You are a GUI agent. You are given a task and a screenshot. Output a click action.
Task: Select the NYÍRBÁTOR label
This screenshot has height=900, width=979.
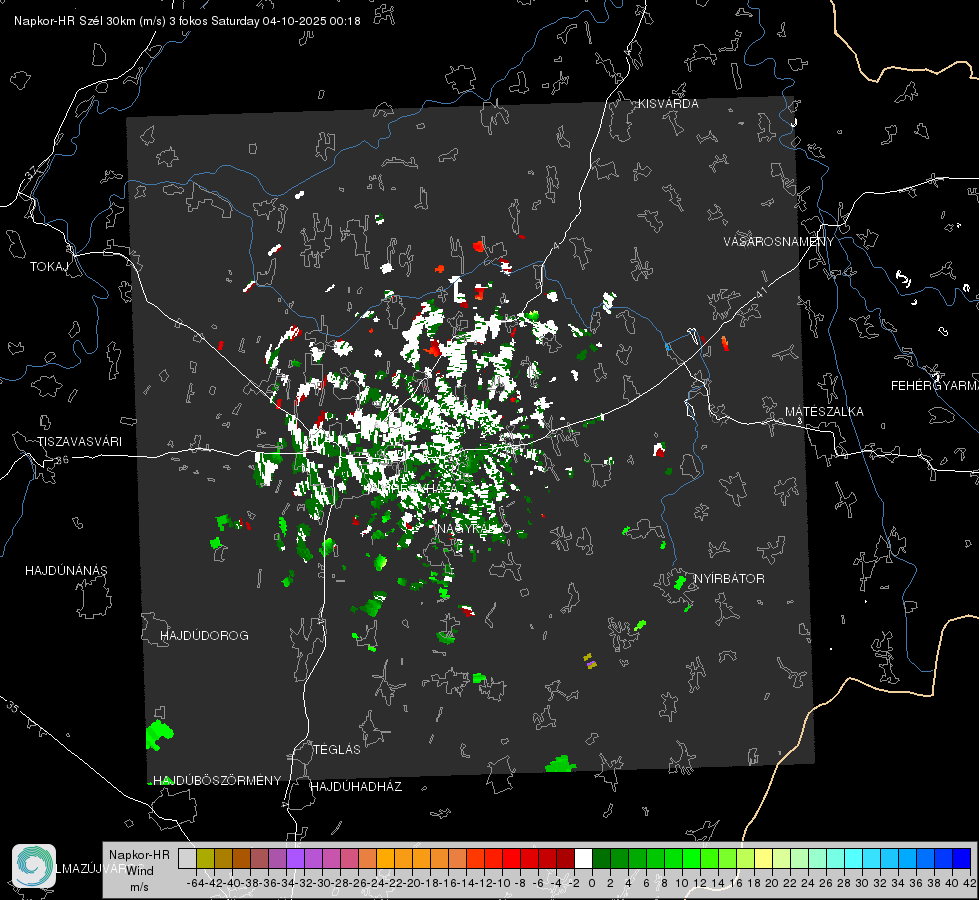pos(729,579)
